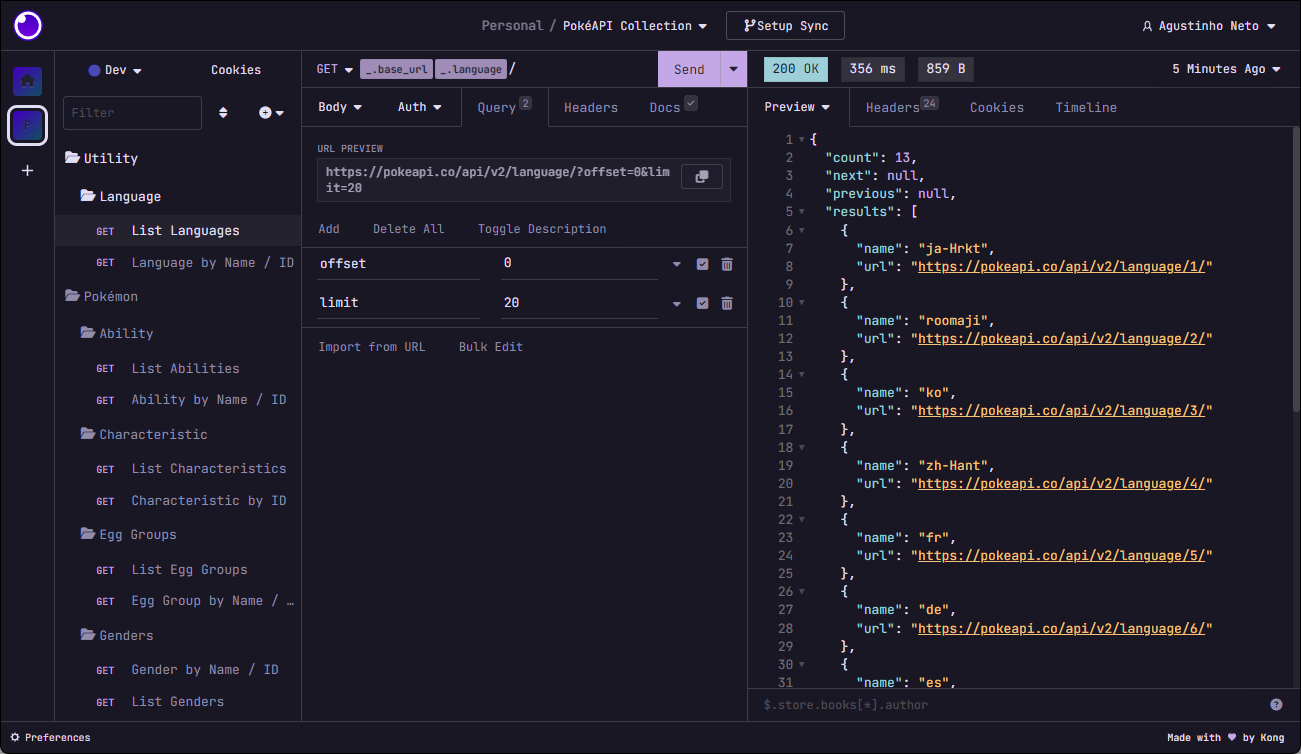The width and height of the screenshot is (1301, 754).
Task: Switch to response Headers tab
Action: point(902,107)
